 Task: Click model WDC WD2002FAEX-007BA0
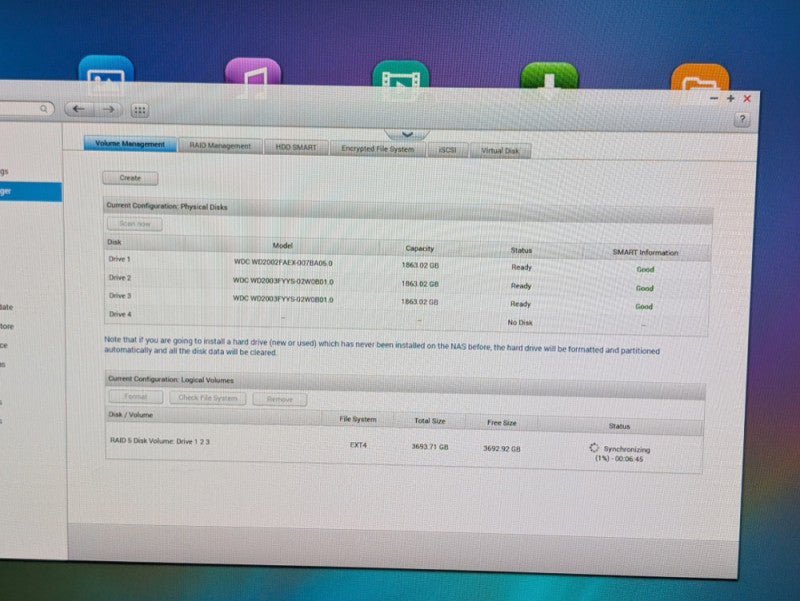(x=283, y=263)
